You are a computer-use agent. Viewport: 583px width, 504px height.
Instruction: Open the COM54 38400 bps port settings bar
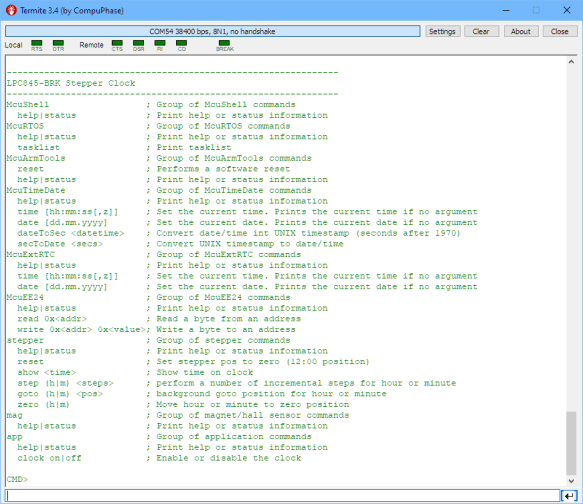[213, 31]
